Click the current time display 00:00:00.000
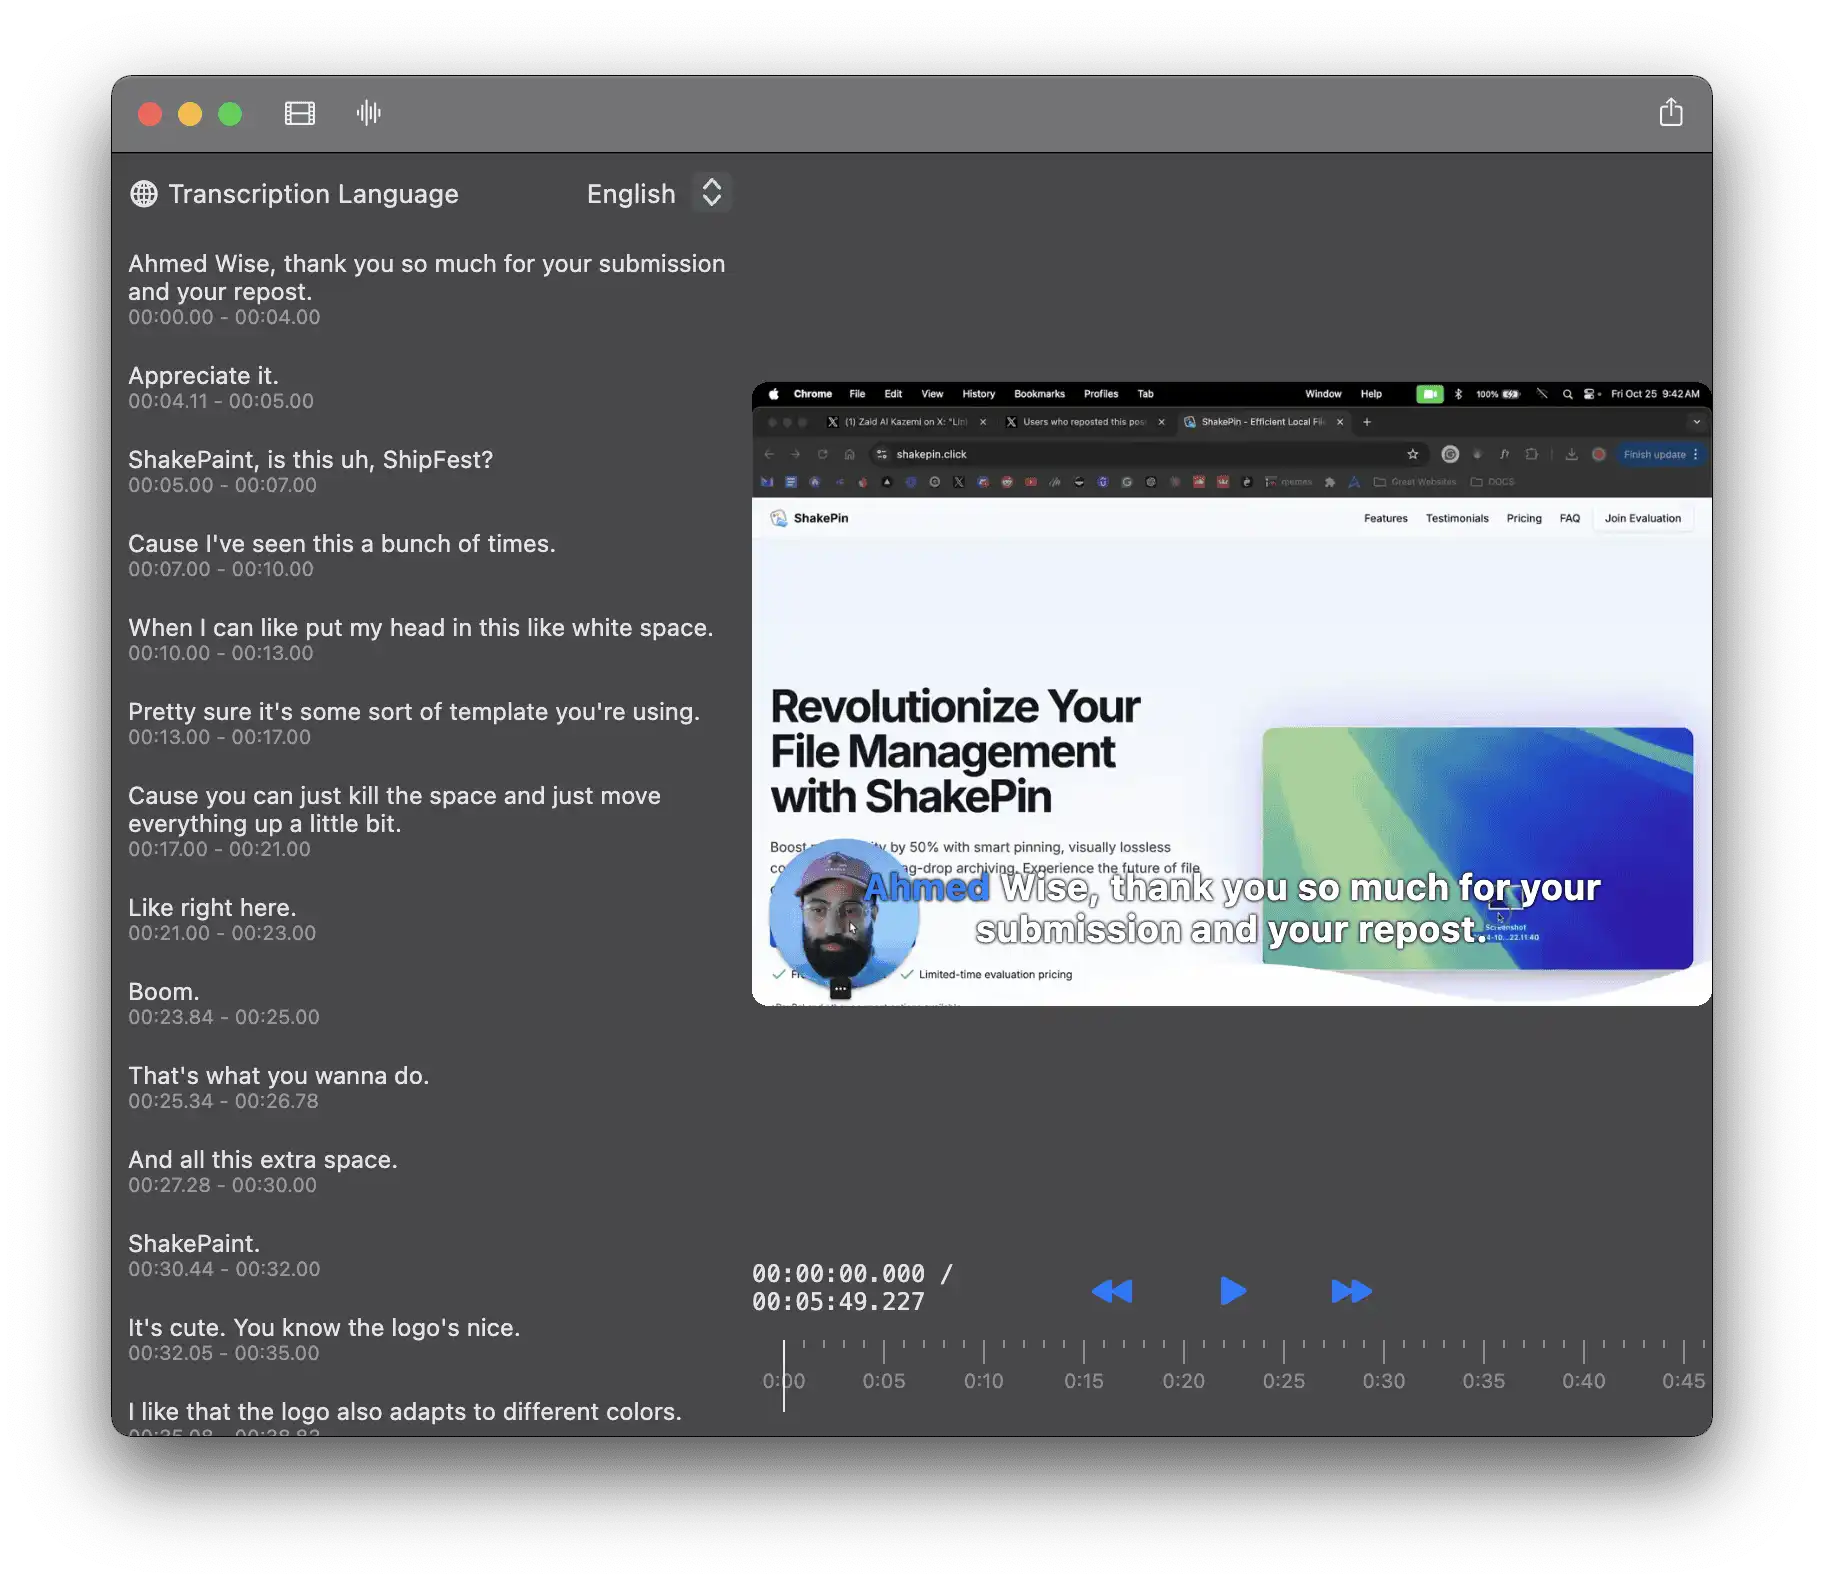Viewport: 1824px width, 1584px height. pos(838,1274)
